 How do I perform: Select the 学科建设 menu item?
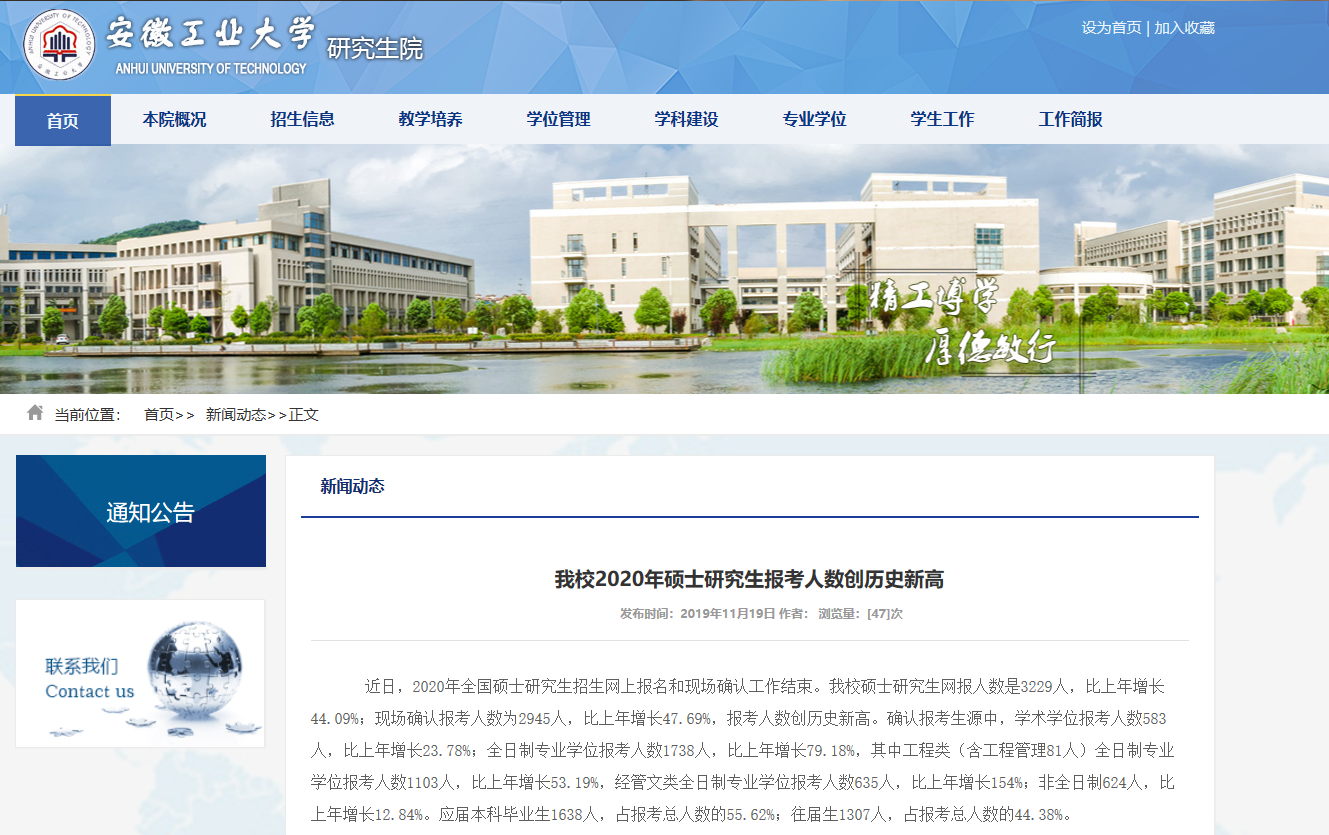pyautogui.click(x=686, y=119)
